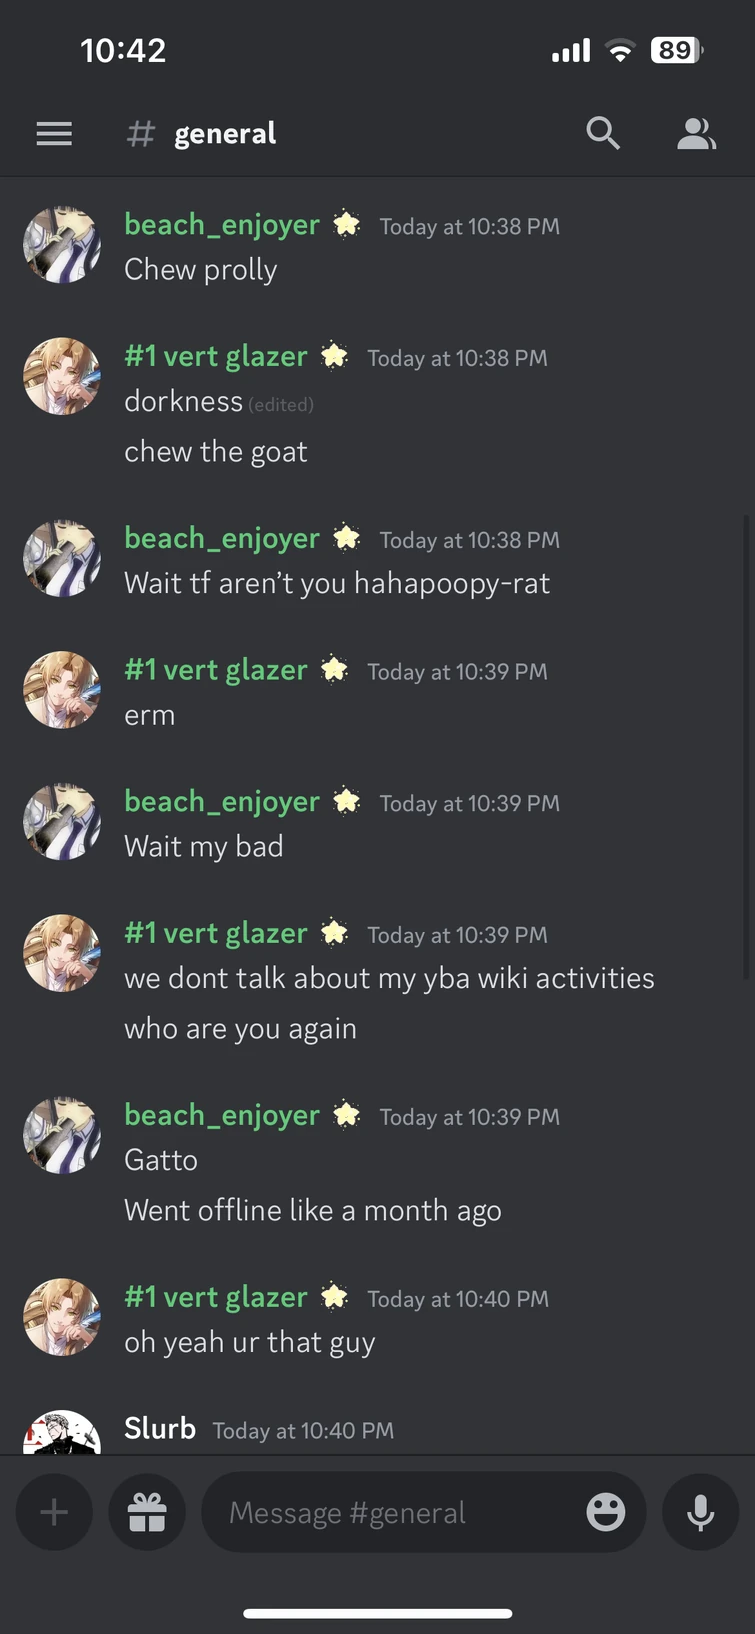Open beach_enjoyer avatar on Chew prolly message
755x1634 pixels.
[x=62, y=245]
